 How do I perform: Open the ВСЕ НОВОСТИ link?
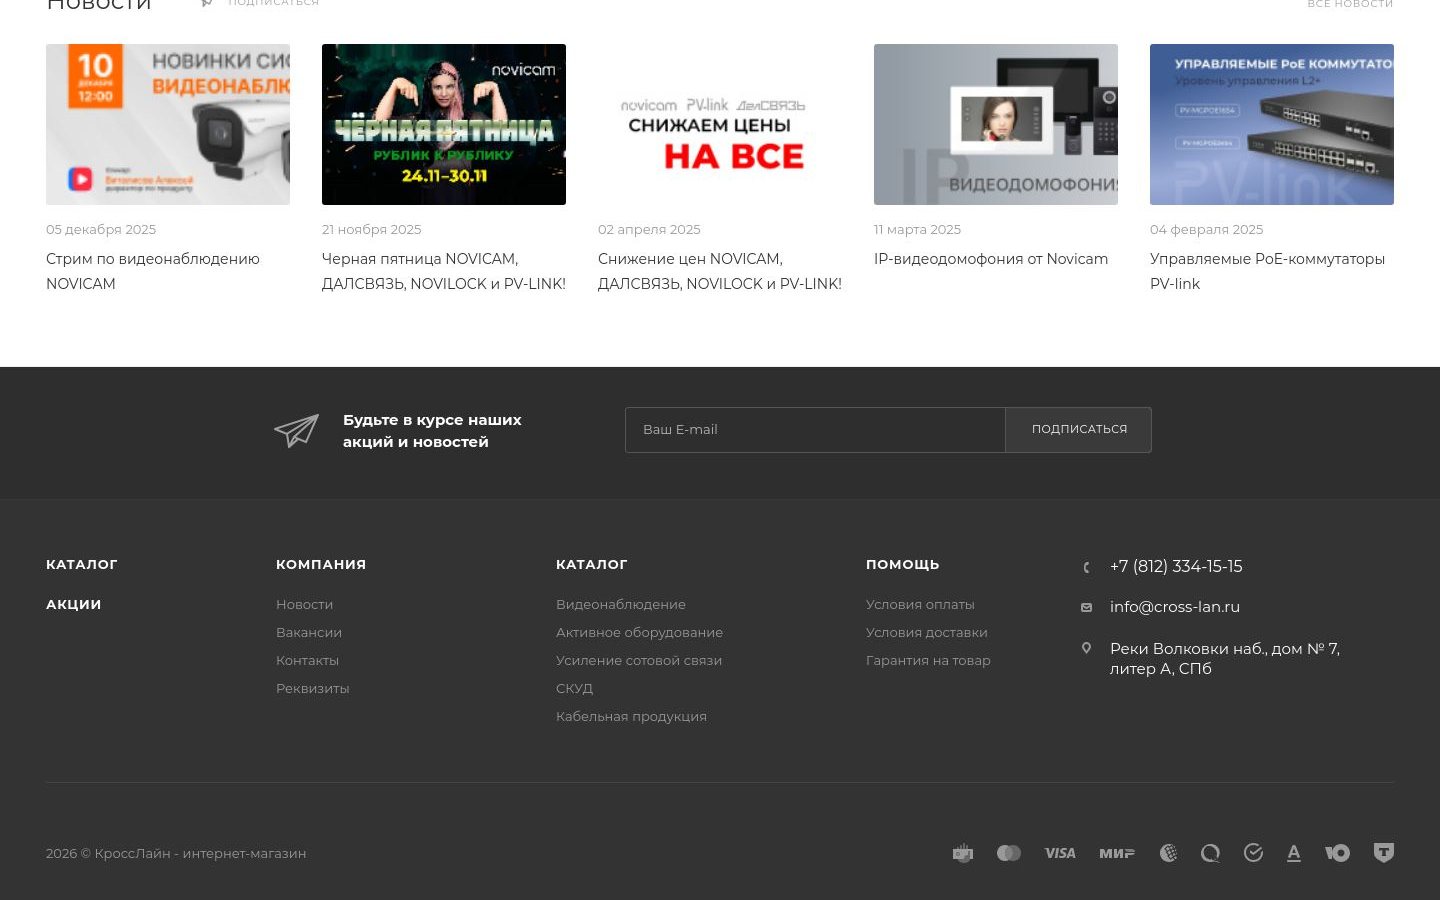1350,4
